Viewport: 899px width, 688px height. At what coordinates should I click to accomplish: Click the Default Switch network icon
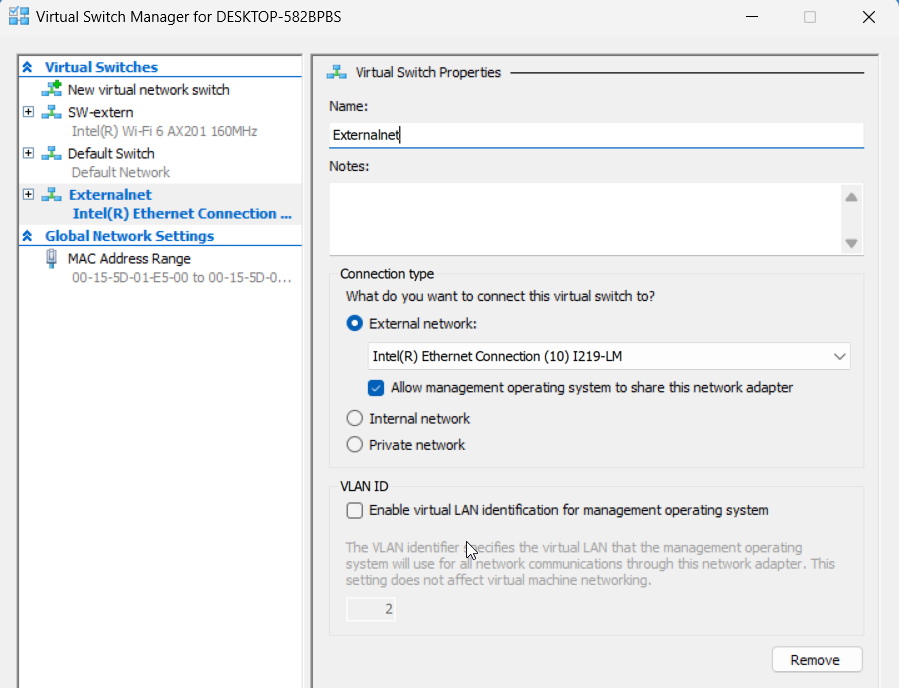click(x=51, y=154)
